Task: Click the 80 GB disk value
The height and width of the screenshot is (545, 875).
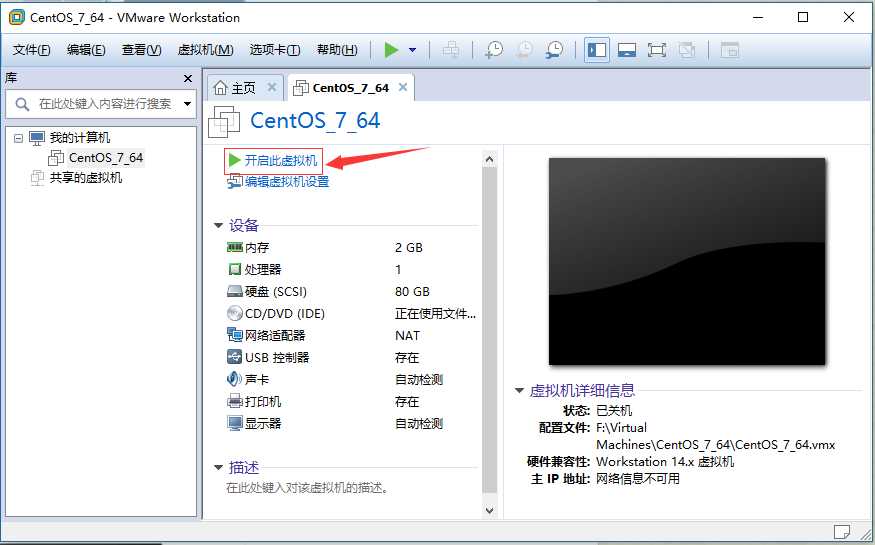Action: pos(412,291)
